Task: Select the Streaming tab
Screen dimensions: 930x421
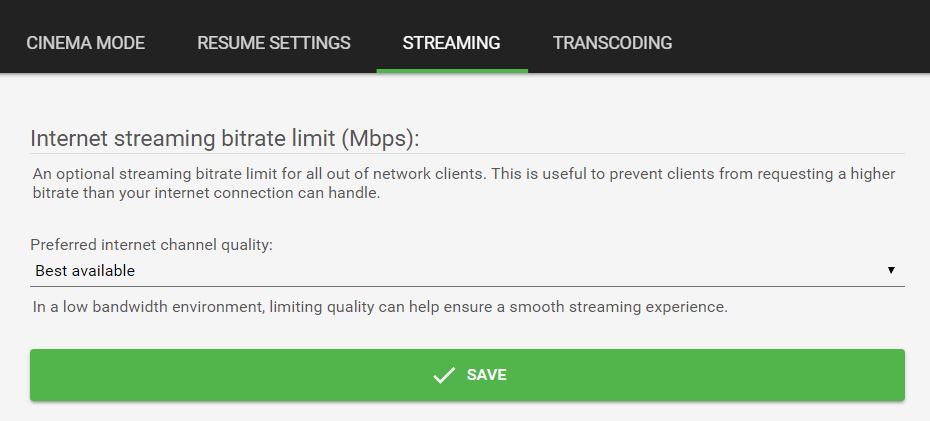Action: [451, 43]
